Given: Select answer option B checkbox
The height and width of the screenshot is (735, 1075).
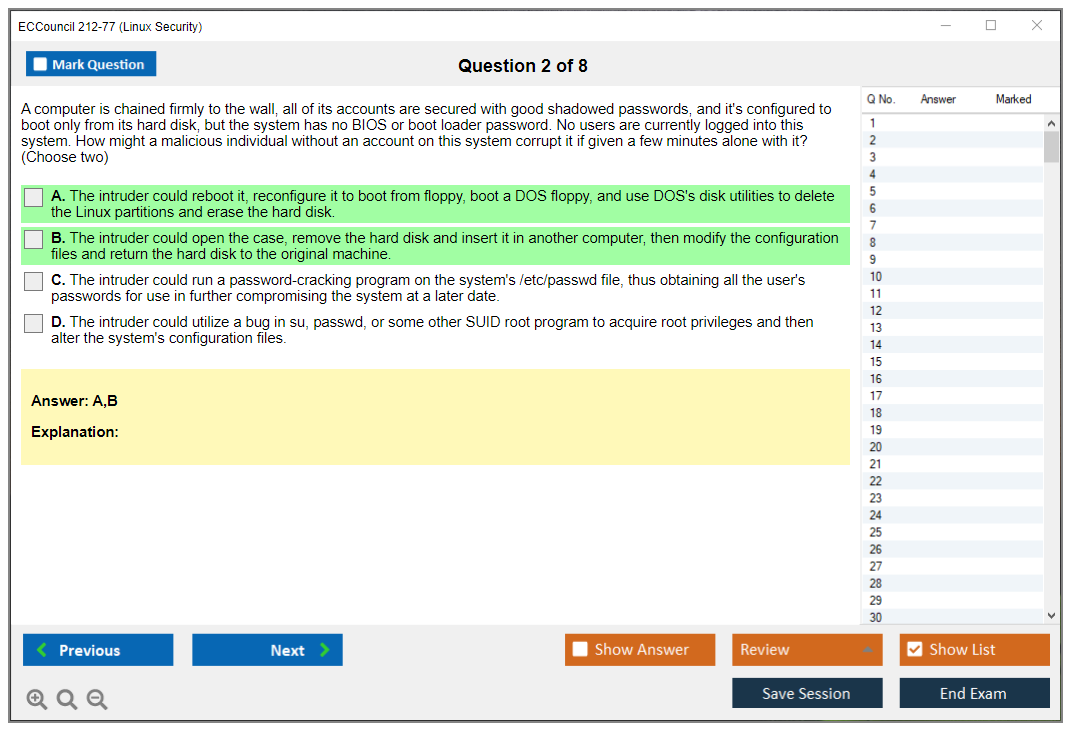Looking at the screenshot, I should [x=34, y=240].
